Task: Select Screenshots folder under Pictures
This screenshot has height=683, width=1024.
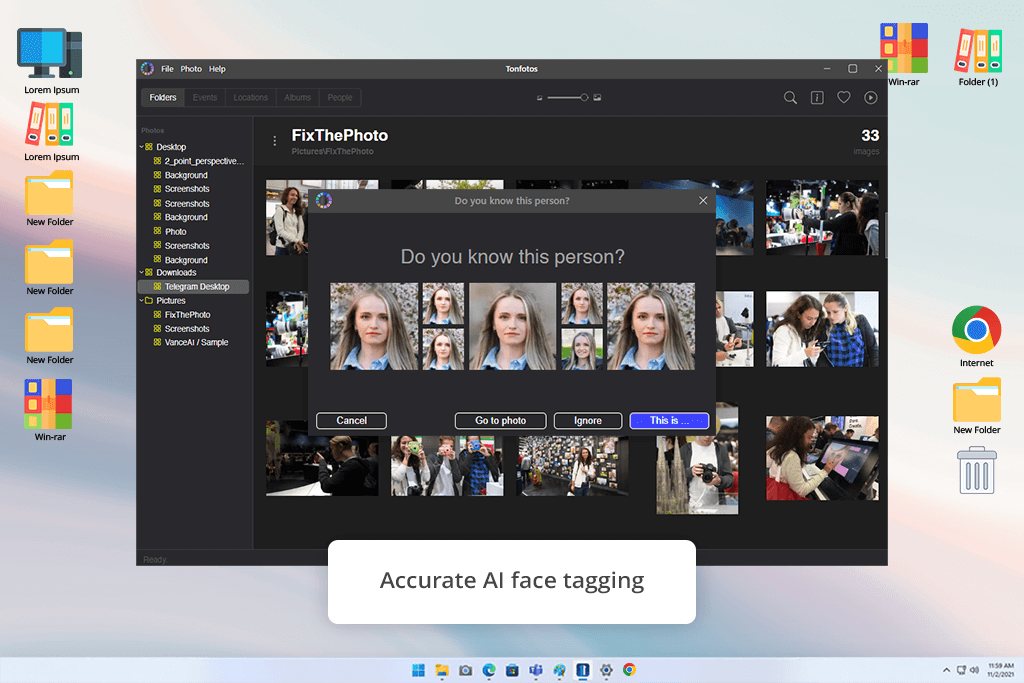Action: [x=182, y=328]
